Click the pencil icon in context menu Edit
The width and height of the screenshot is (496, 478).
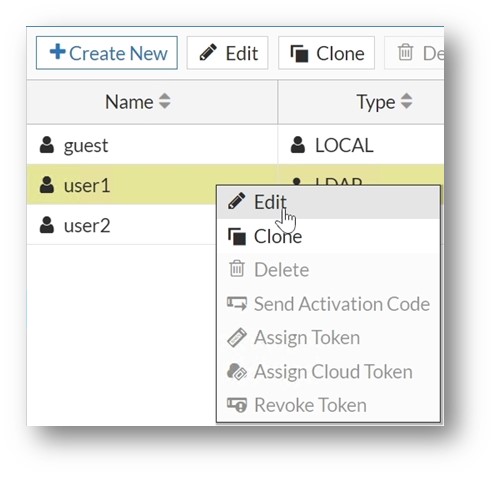(x=237, y=201)
